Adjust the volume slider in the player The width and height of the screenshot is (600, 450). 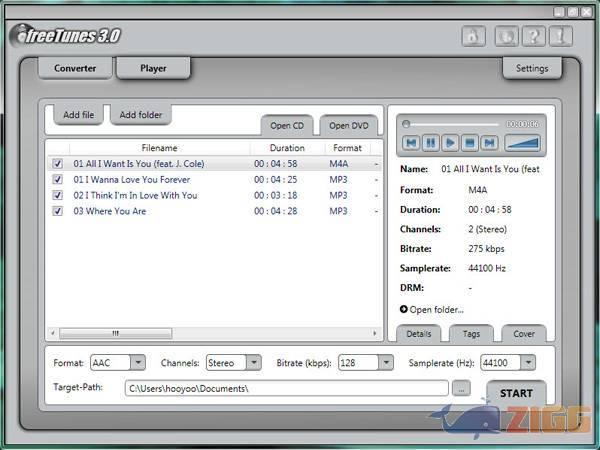(521, 143)
